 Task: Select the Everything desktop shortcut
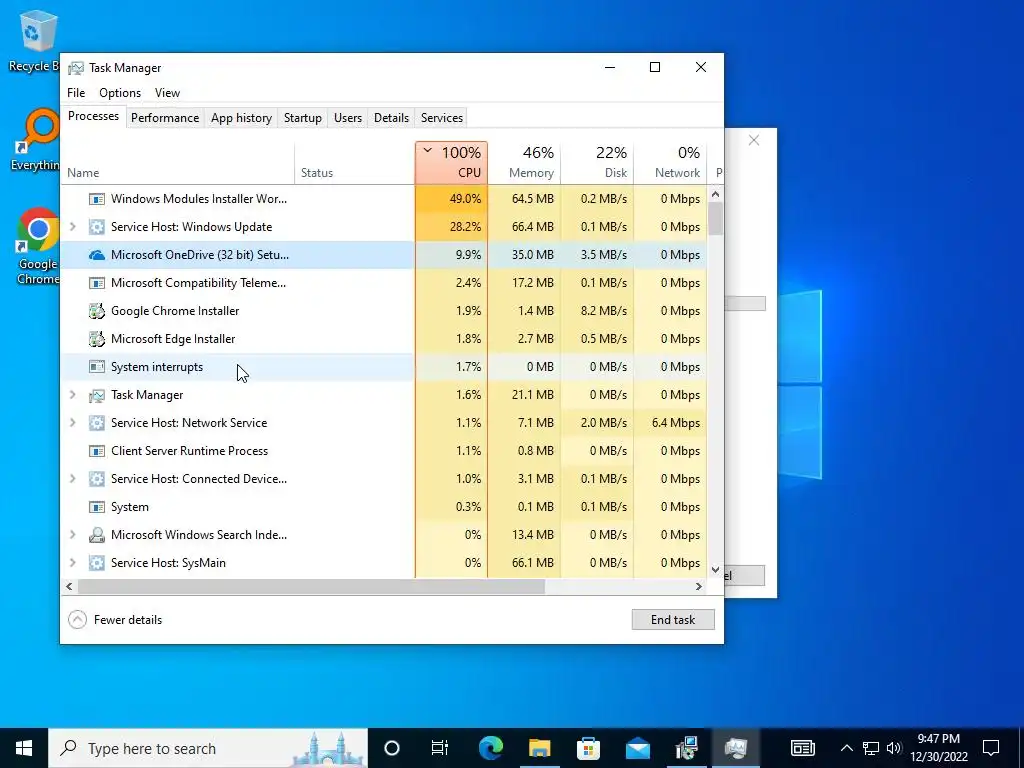pos(36,140)
